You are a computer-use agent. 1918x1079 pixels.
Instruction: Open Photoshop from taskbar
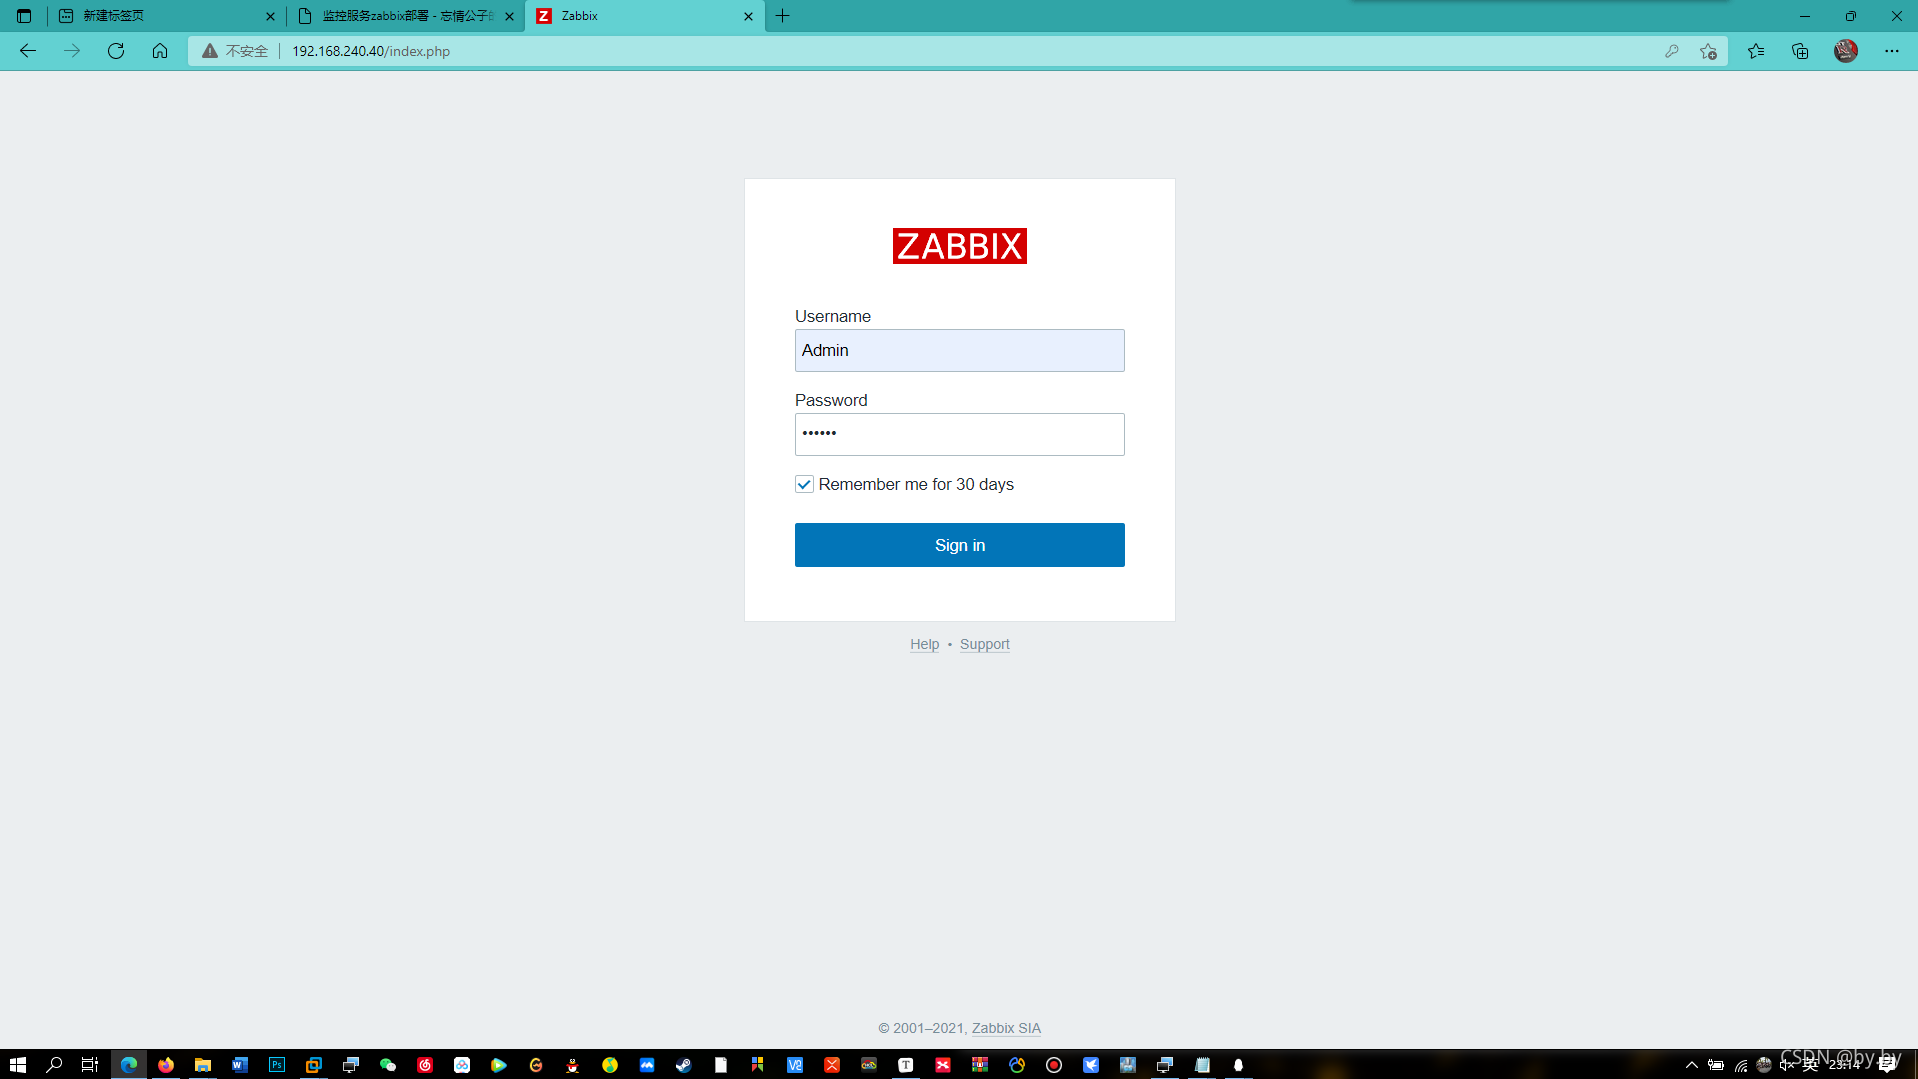(x=277, y=1065)
